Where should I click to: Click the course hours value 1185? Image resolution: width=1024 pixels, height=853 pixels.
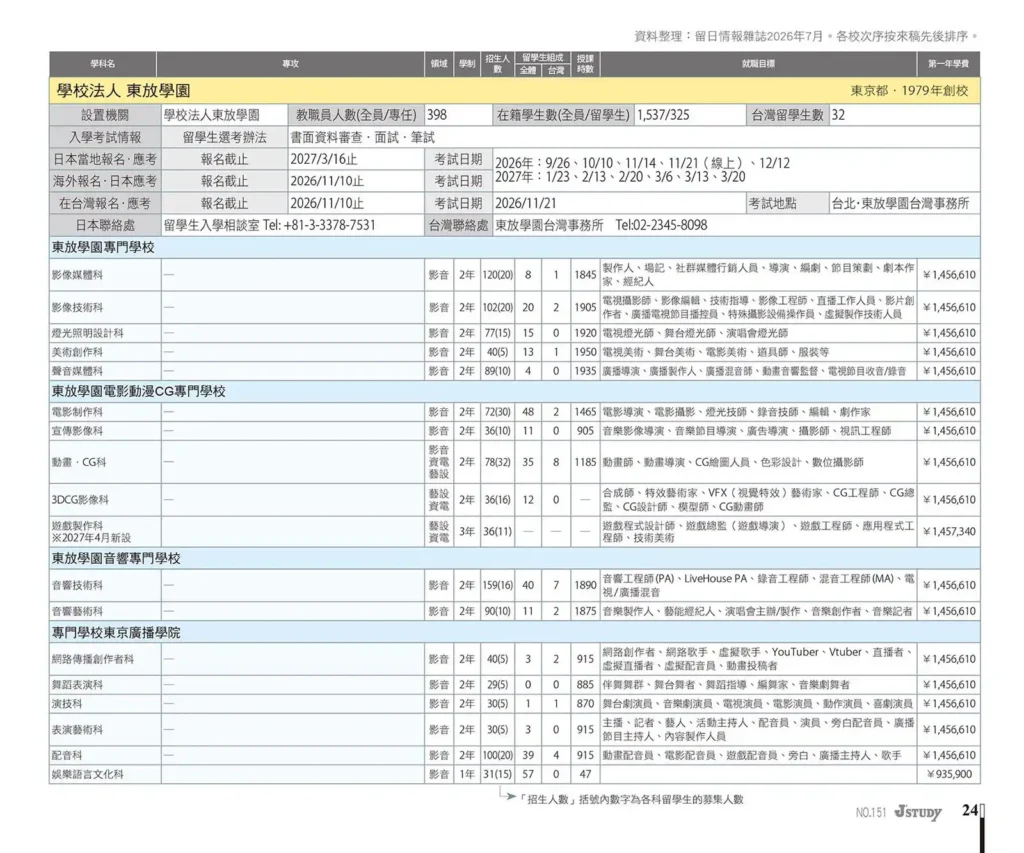click(585, 462)
